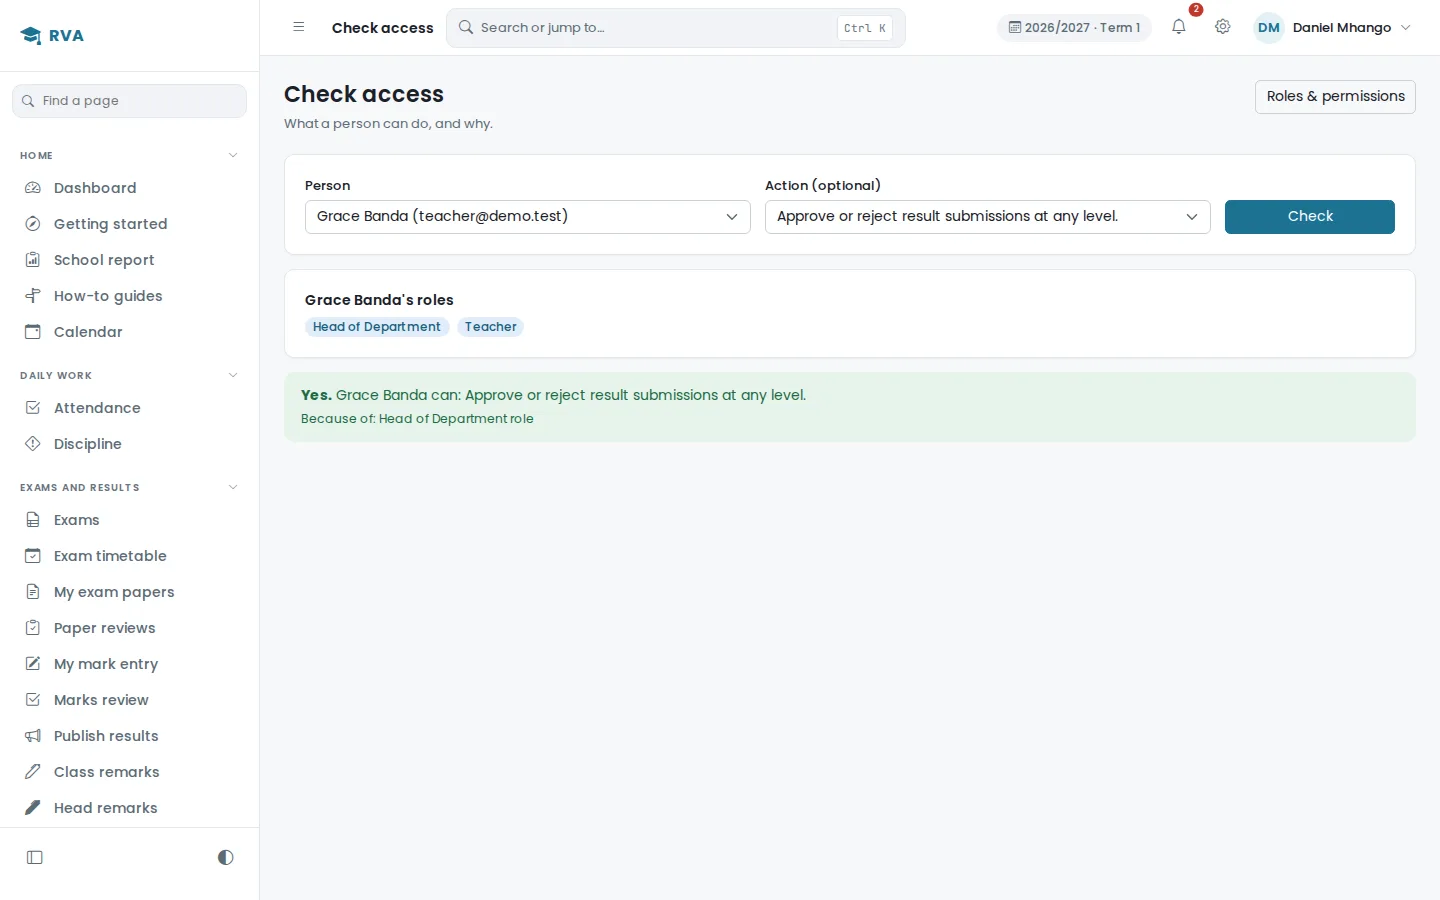1440x900 pixels.
Task: Focus the Search or jump to field
Action: (676, 28)
